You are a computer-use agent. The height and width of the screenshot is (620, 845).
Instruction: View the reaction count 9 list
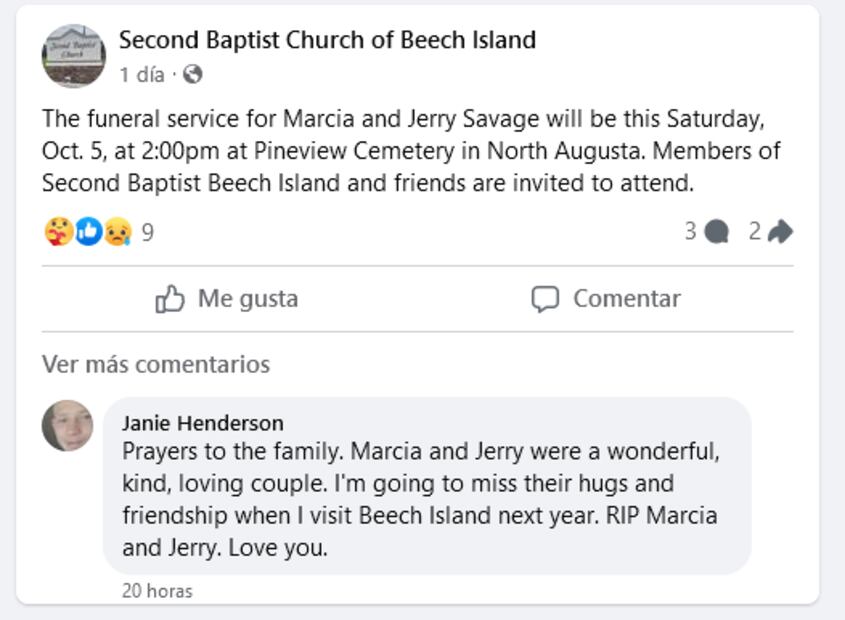coord(148,233)
